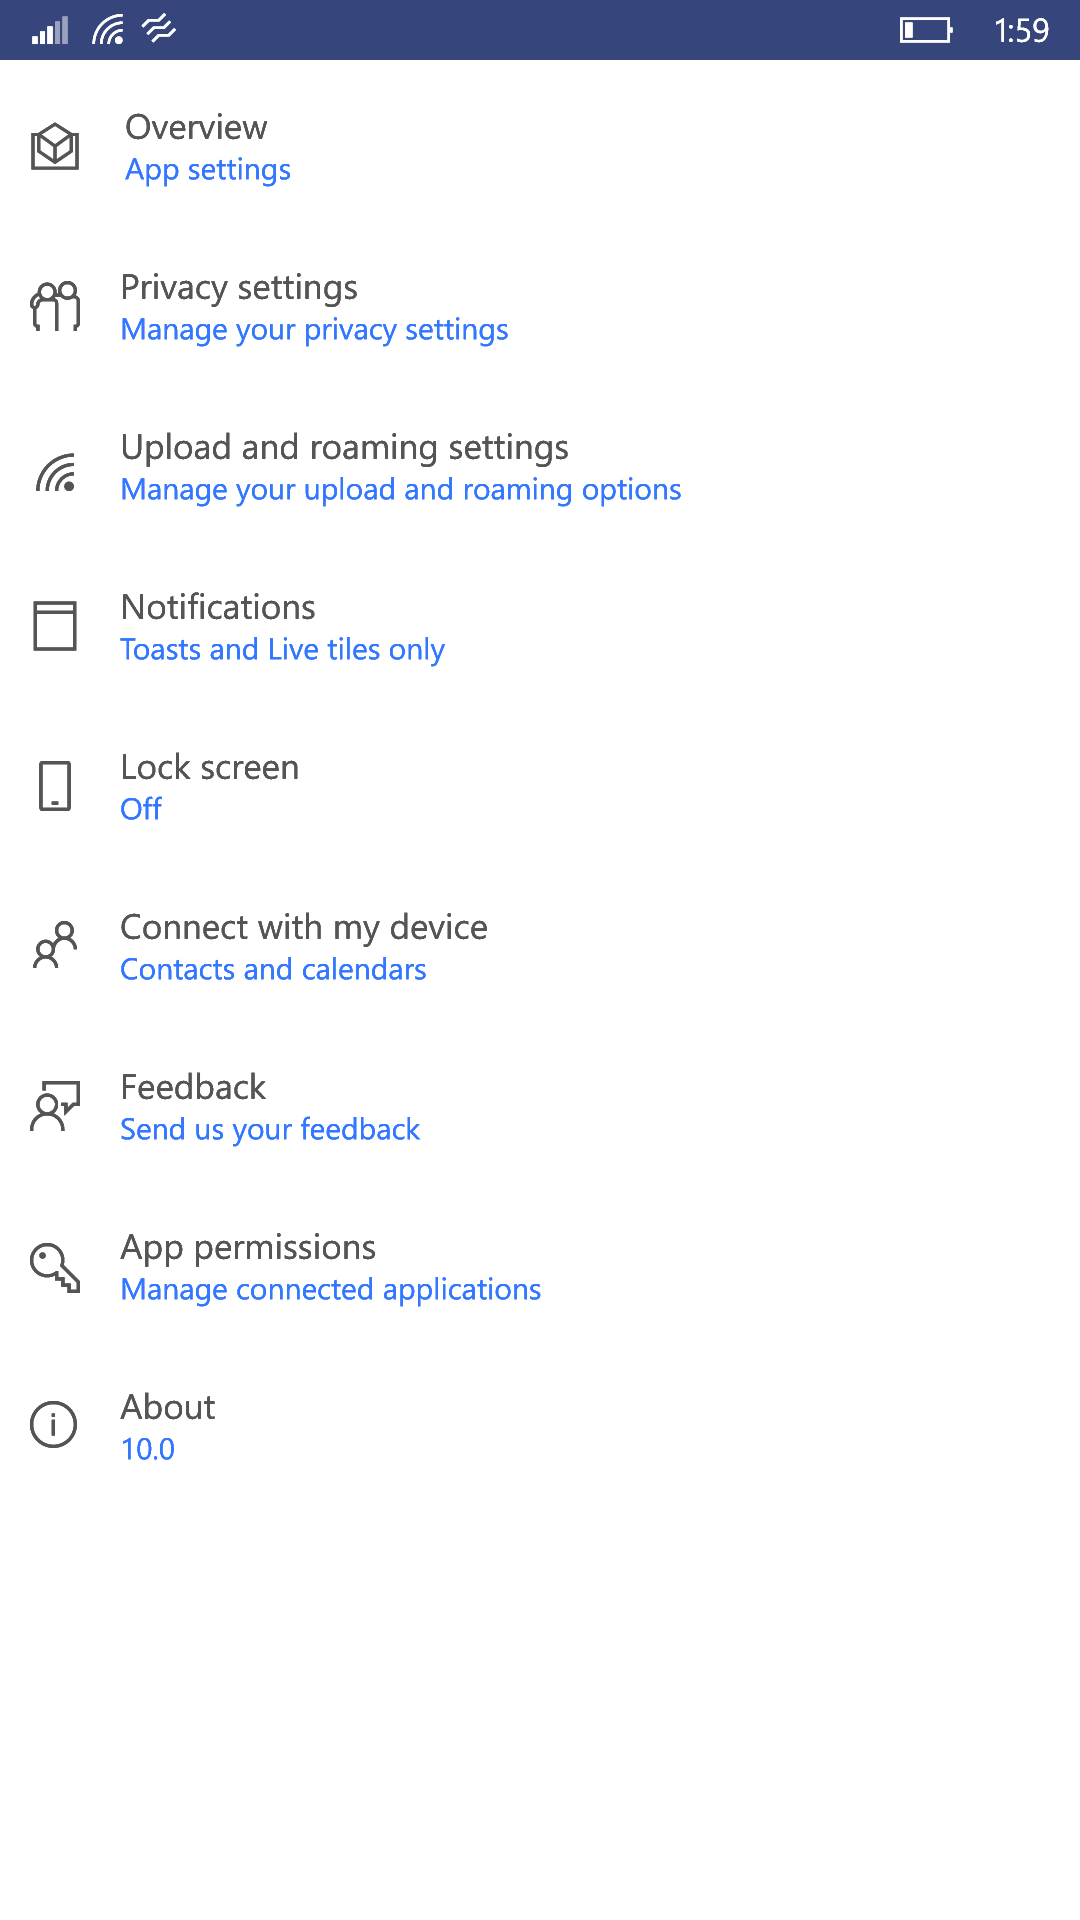Open the About heading
Screen dimensions: 1080x1920
168,1407
